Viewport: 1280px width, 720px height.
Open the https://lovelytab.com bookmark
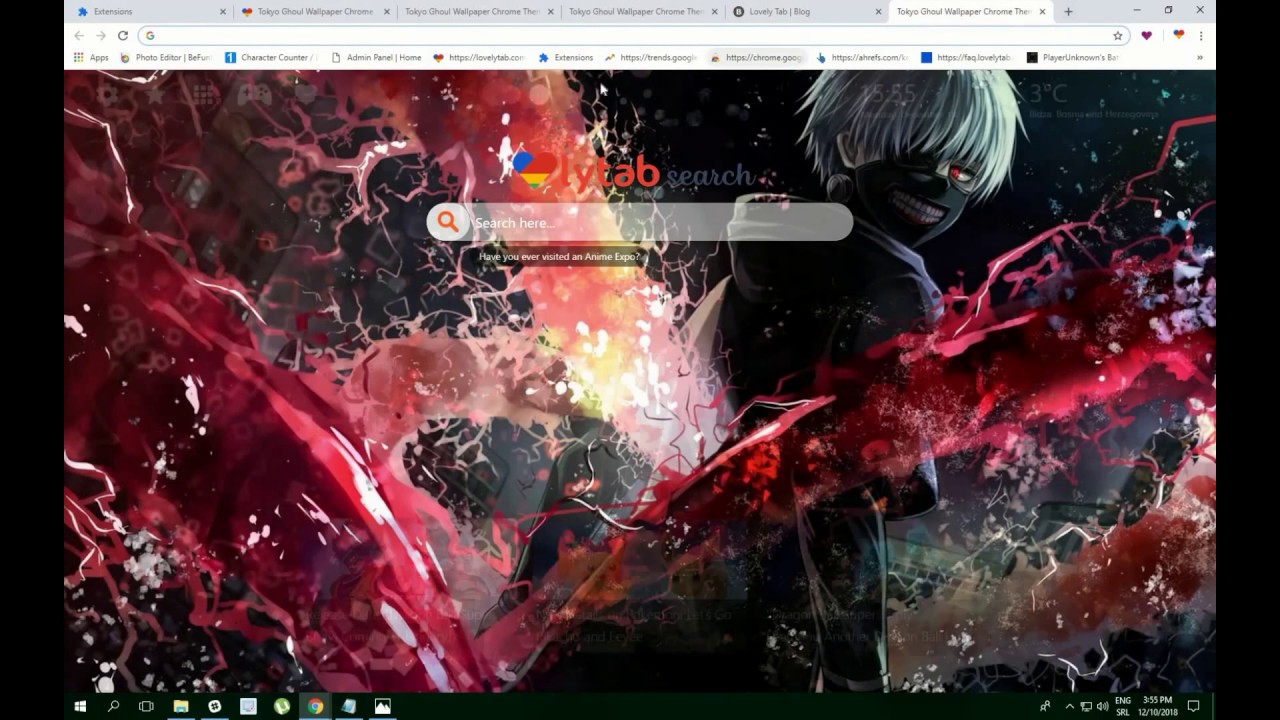pyautogui.click(x=479, y=58)
